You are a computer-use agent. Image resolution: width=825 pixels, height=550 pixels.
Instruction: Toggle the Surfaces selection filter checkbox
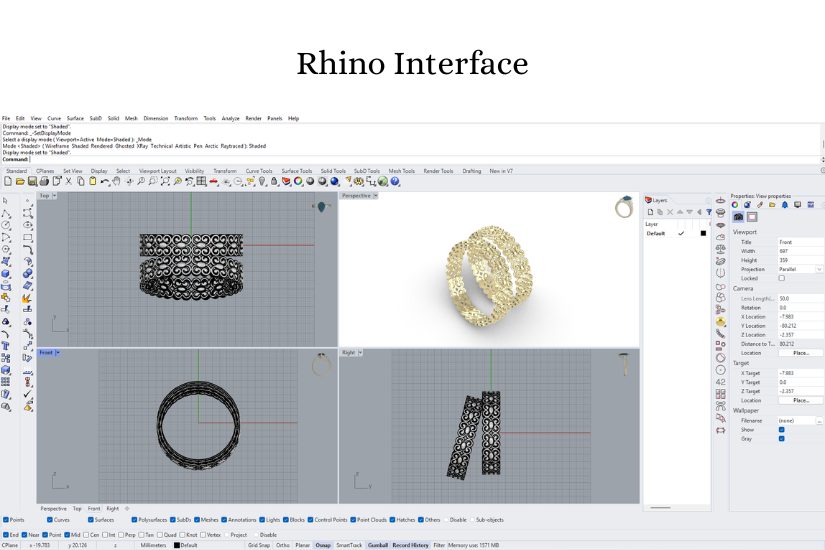coord(91,519)
